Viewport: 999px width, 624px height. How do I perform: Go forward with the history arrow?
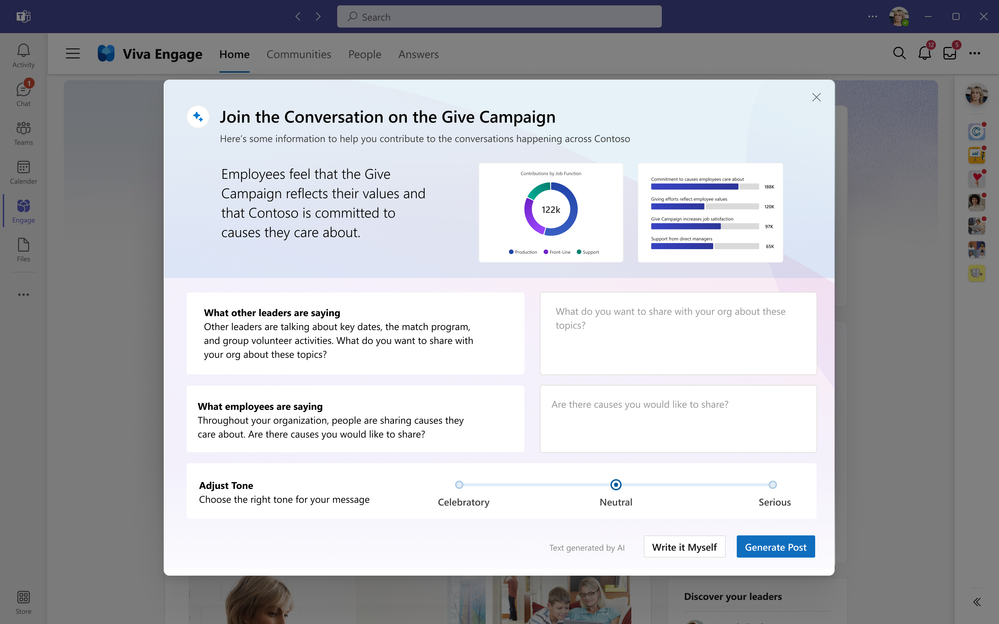tap(318, 17)
